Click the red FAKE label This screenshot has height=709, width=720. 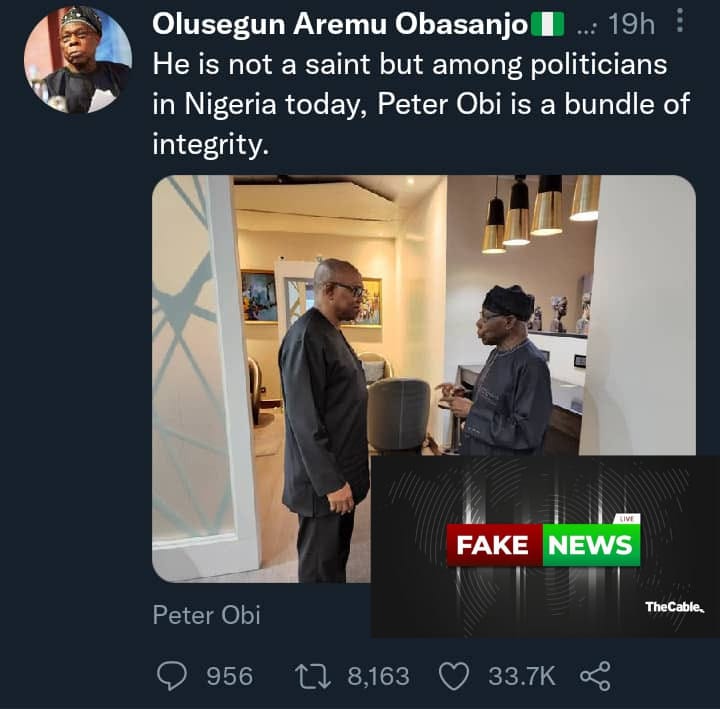[495, 545]
